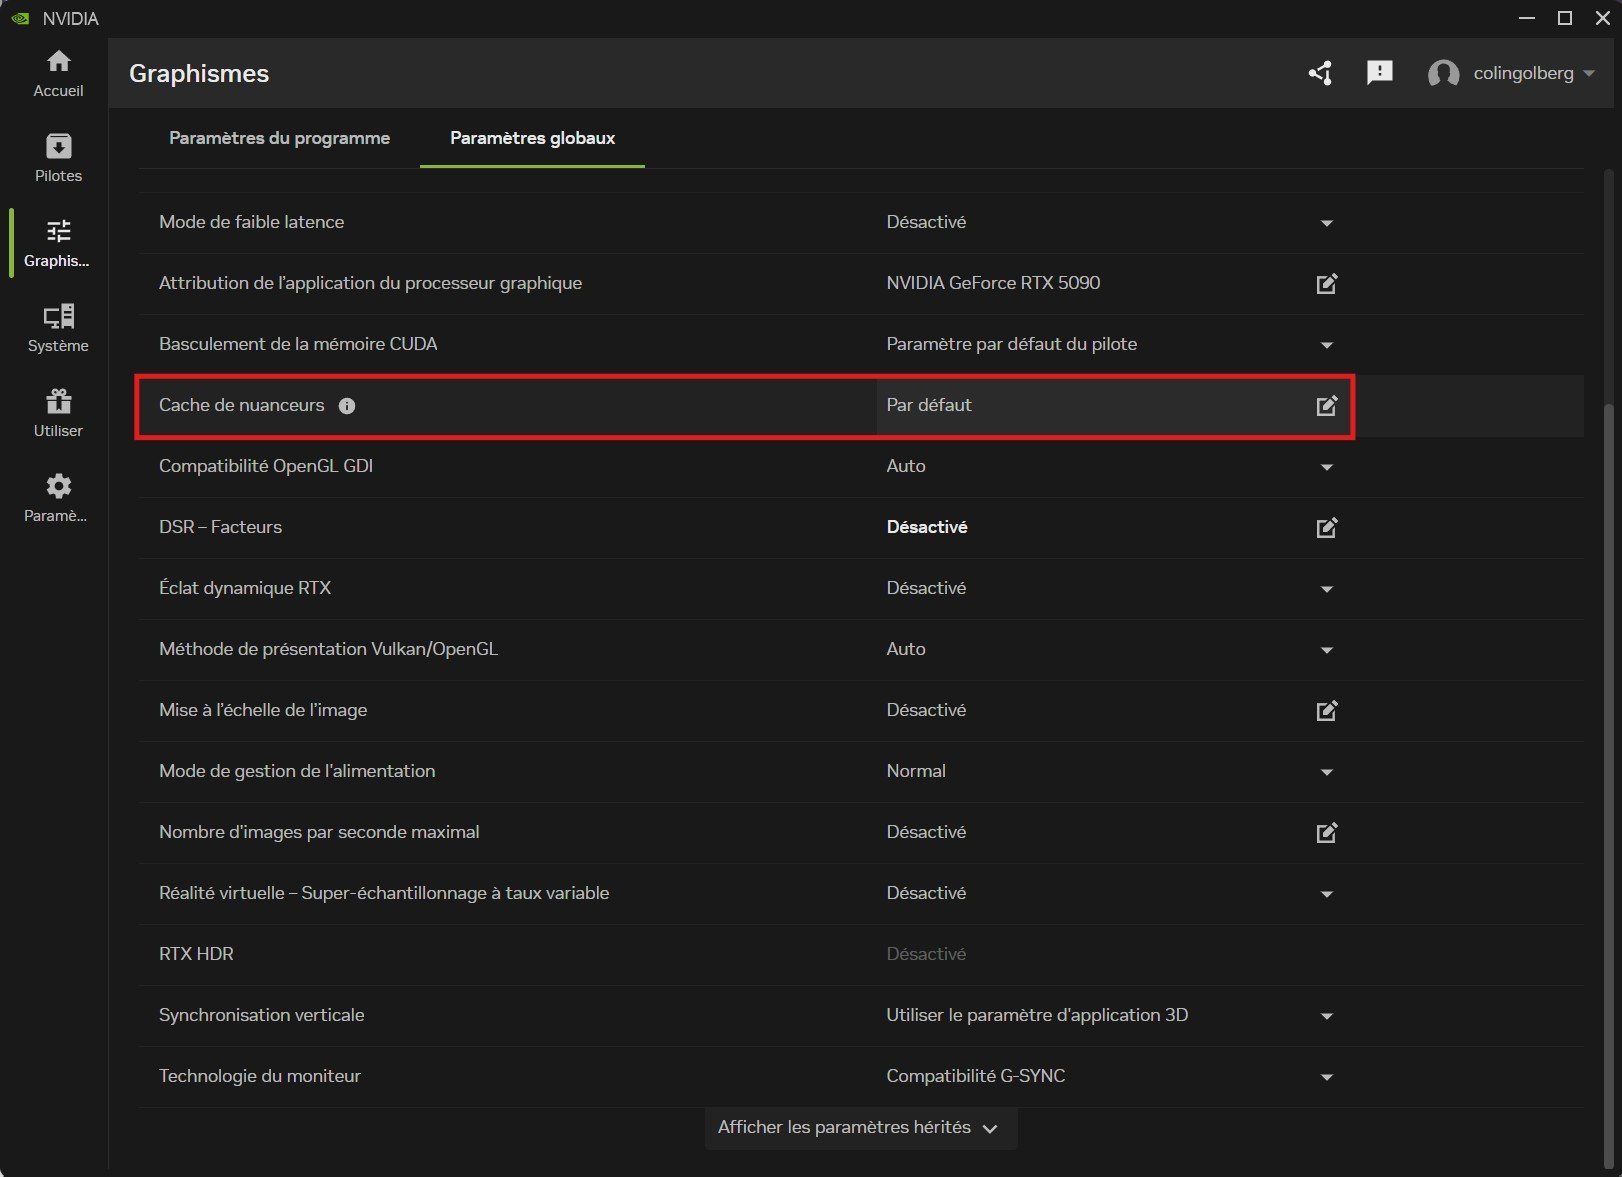Click the Utiliser le paramètre d'application 3D value
Image resolution: width=1622 pixels, height=1177 pixels.
pos(1037,1015)
